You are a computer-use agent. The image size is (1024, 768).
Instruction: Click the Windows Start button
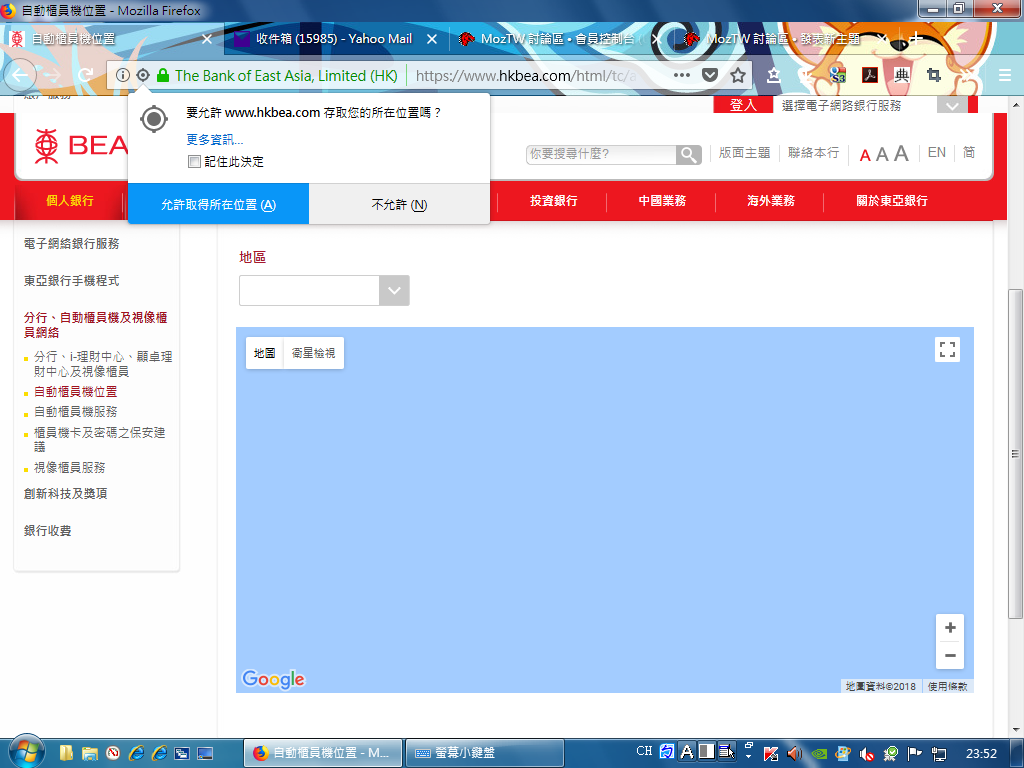(23, 752)
